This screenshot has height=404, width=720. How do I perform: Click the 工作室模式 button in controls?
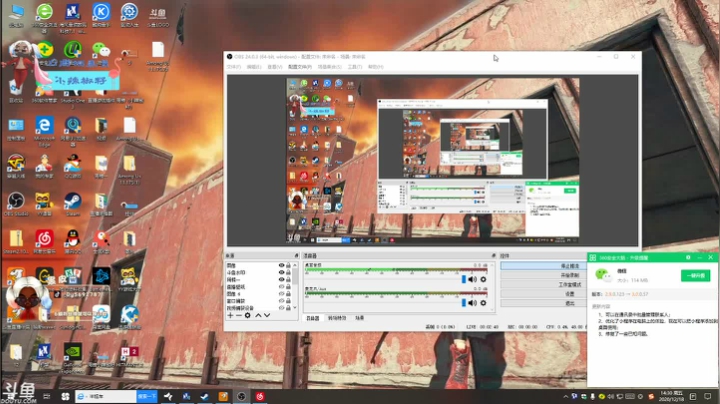543,285
